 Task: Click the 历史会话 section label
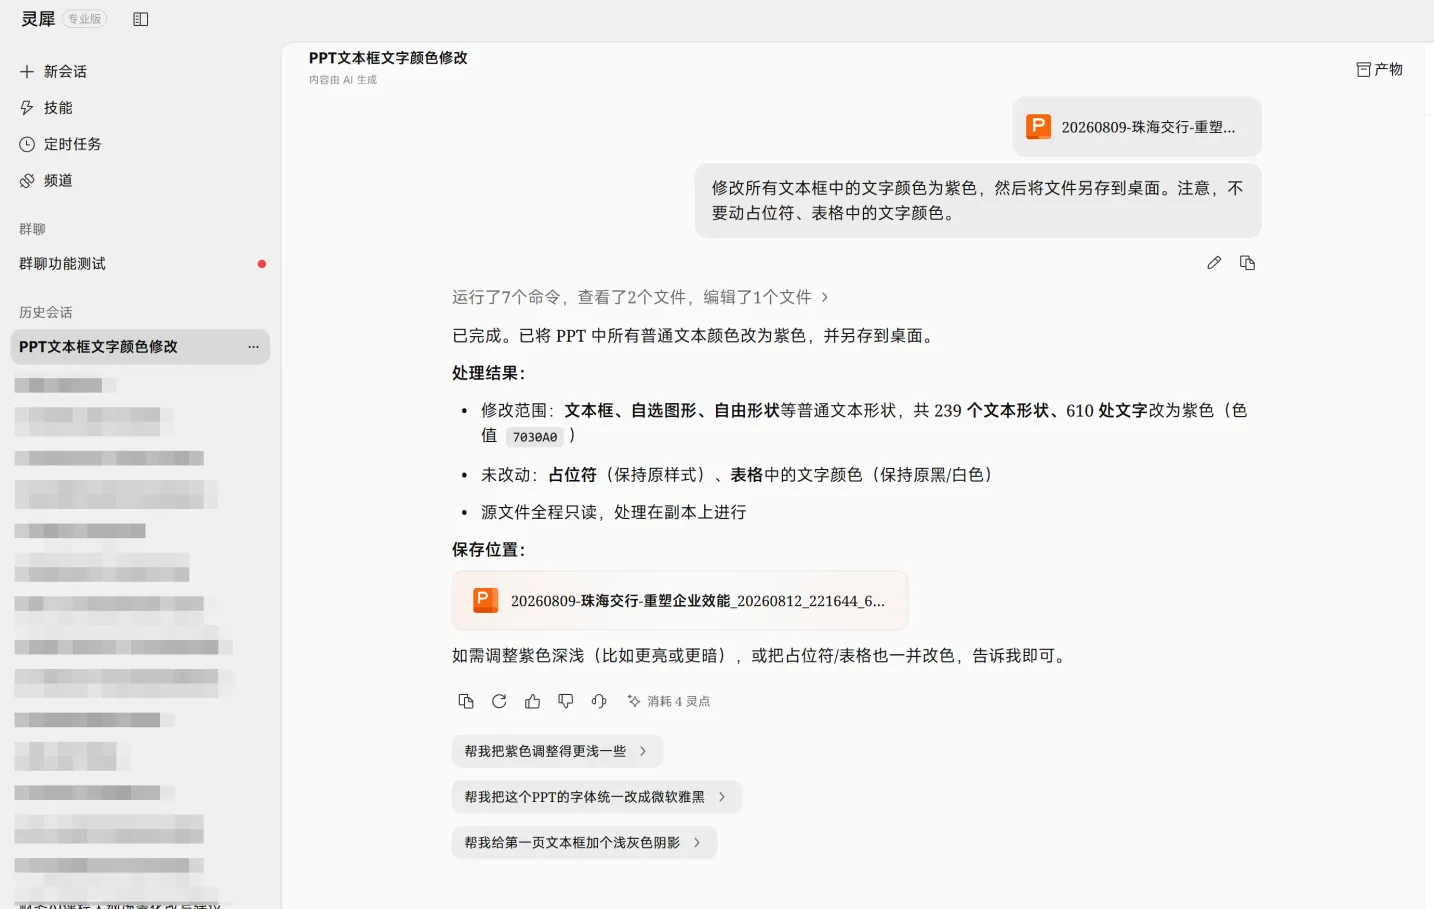[x=46, y=312]
